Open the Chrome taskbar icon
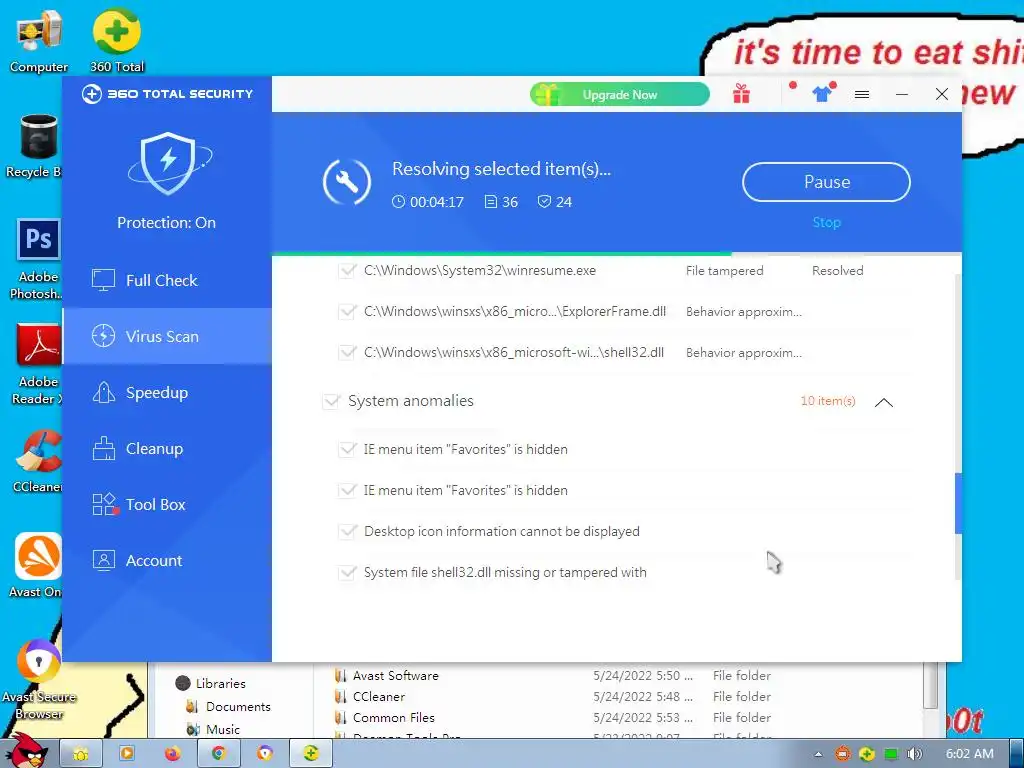 pos(218,754)
